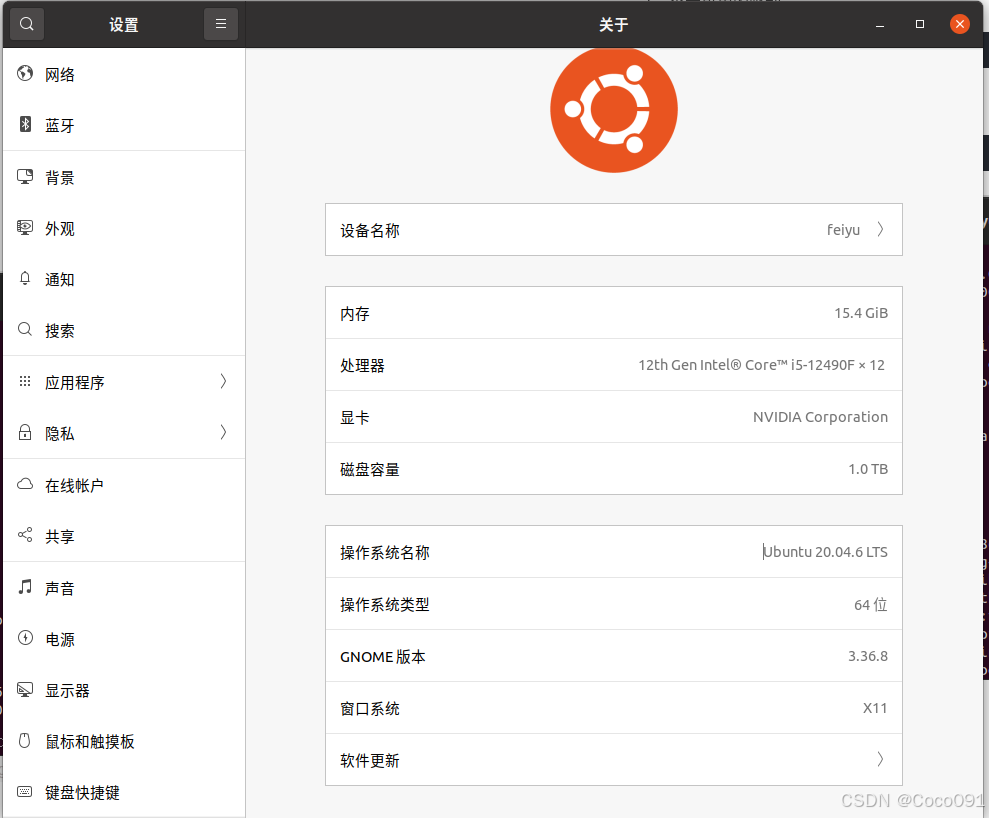989x818 pixels.
Task: Minimize the Settings window
Action: [x=880, y=25]
